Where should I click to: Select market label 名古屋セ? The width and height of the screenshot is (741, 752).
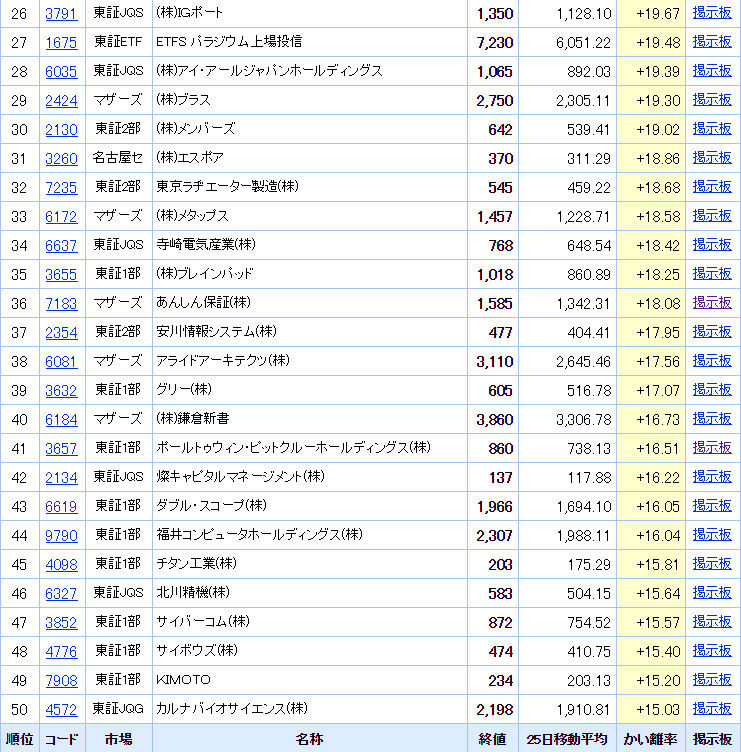click(118, 158)
